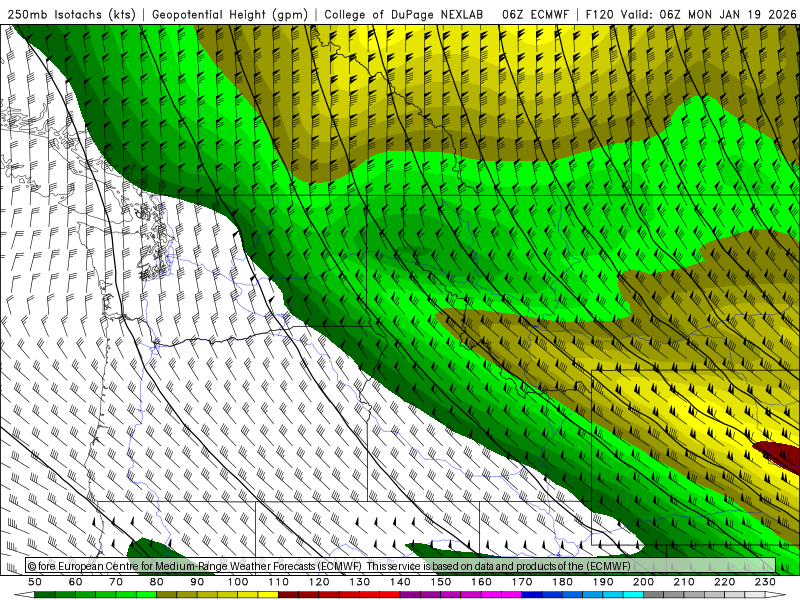The height and width of the screenshot is (600, 800).
Task: Click the "Valid: 06Z MON JAN 19 2026" text
Action: click(708, 15)
